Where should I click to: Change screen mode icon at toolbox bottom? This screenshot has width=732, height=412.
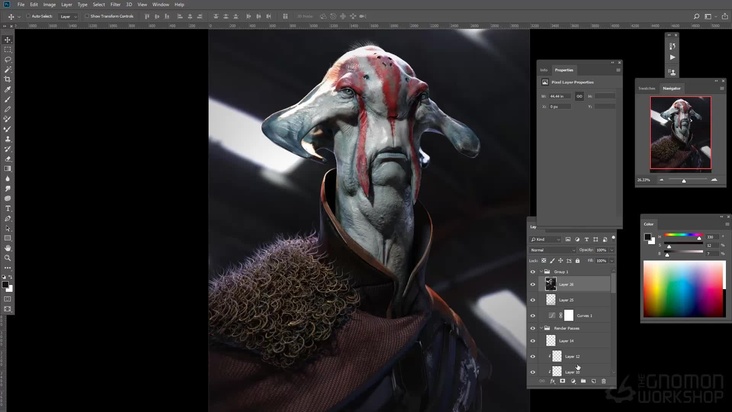click(x=7, y=309)
